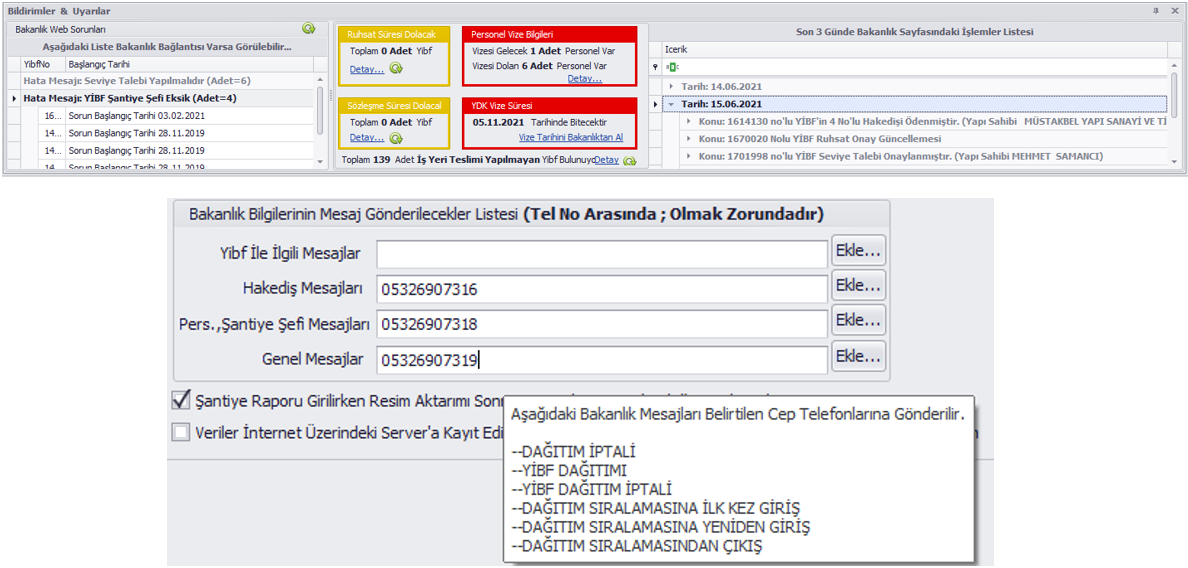Refresh the Bakanlık Web Sorunları list
The height and width of the screenshot is (568, 1188).
tap(309, 29)
